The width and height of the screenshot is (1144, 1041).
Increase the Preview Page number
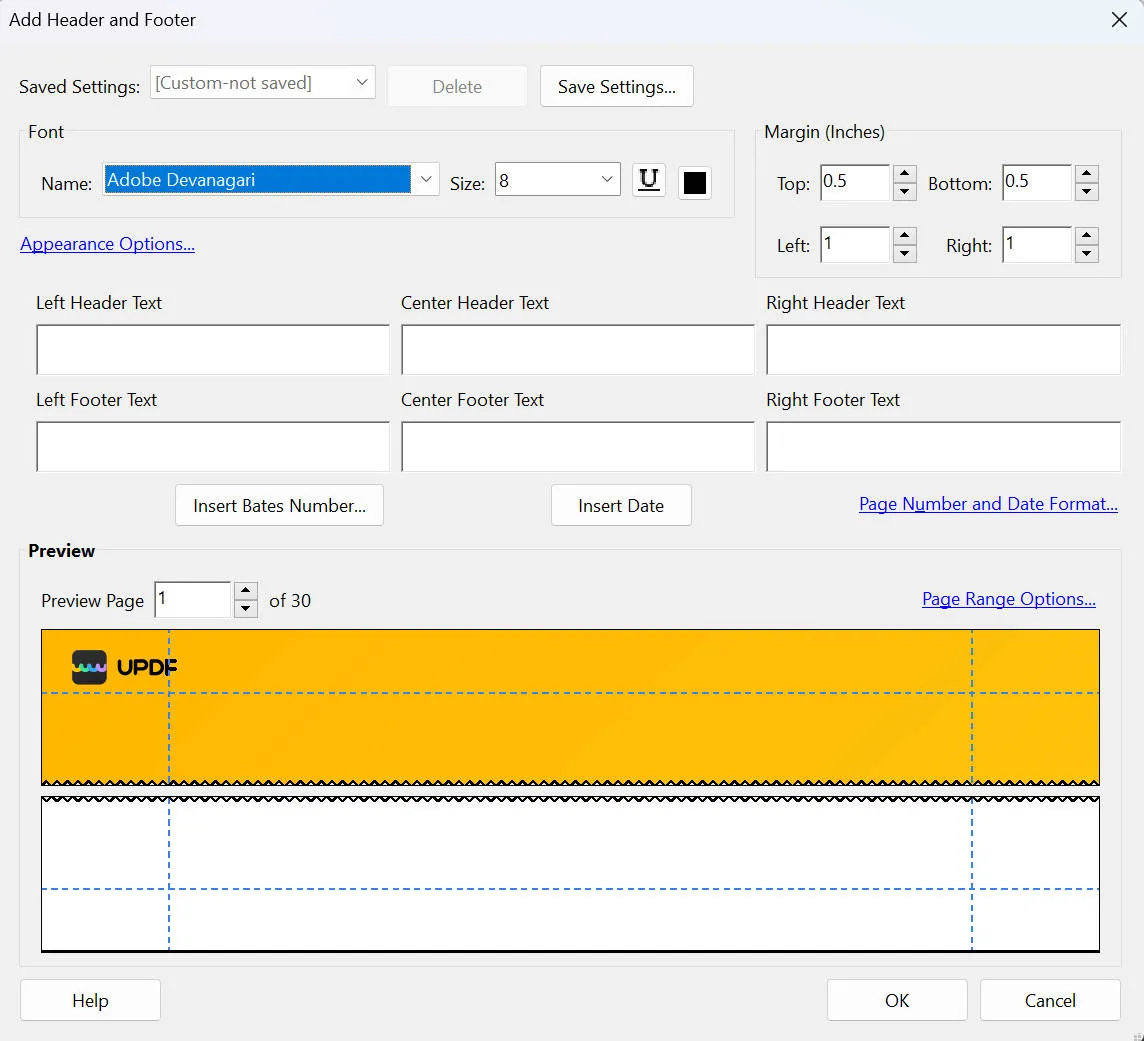245,591
